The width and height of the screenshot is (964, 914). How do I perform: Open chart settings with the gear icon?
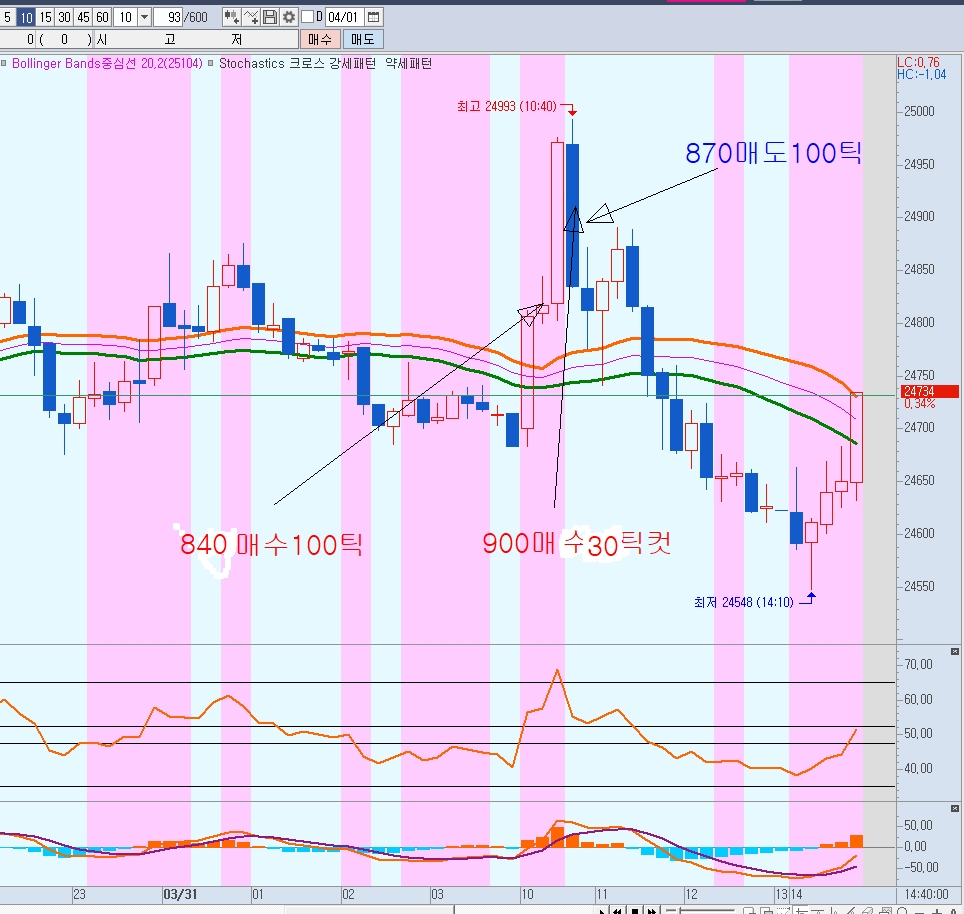tap(289, 17)
